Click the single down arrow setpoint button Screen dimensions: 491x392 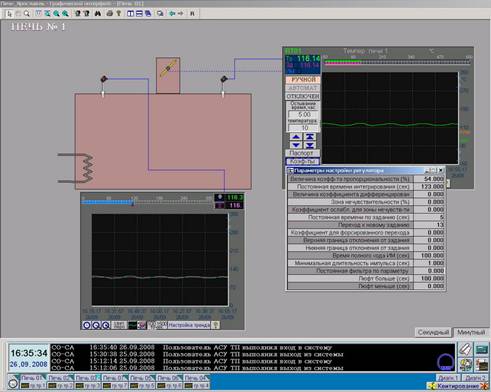pos(296,145)
